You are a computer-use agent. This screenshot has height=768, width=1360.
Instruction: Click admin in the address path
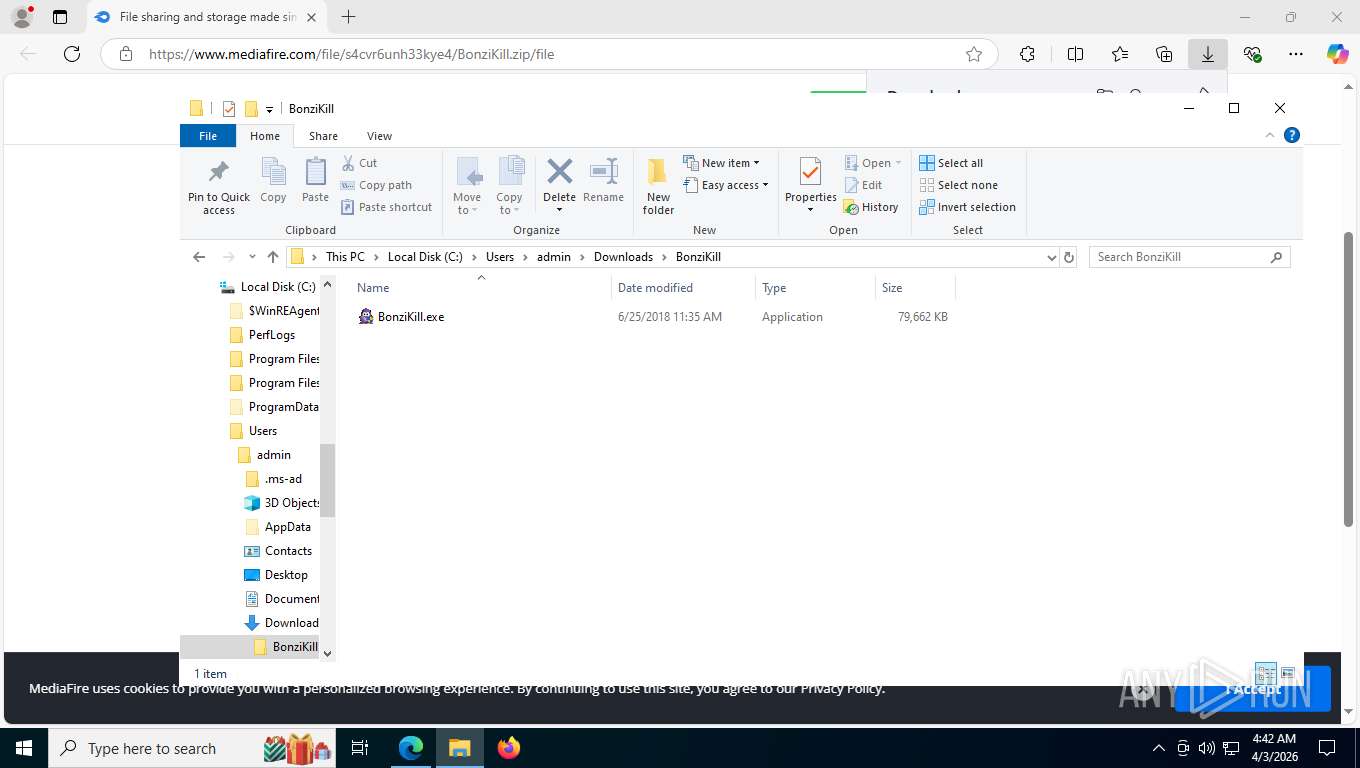554,257
